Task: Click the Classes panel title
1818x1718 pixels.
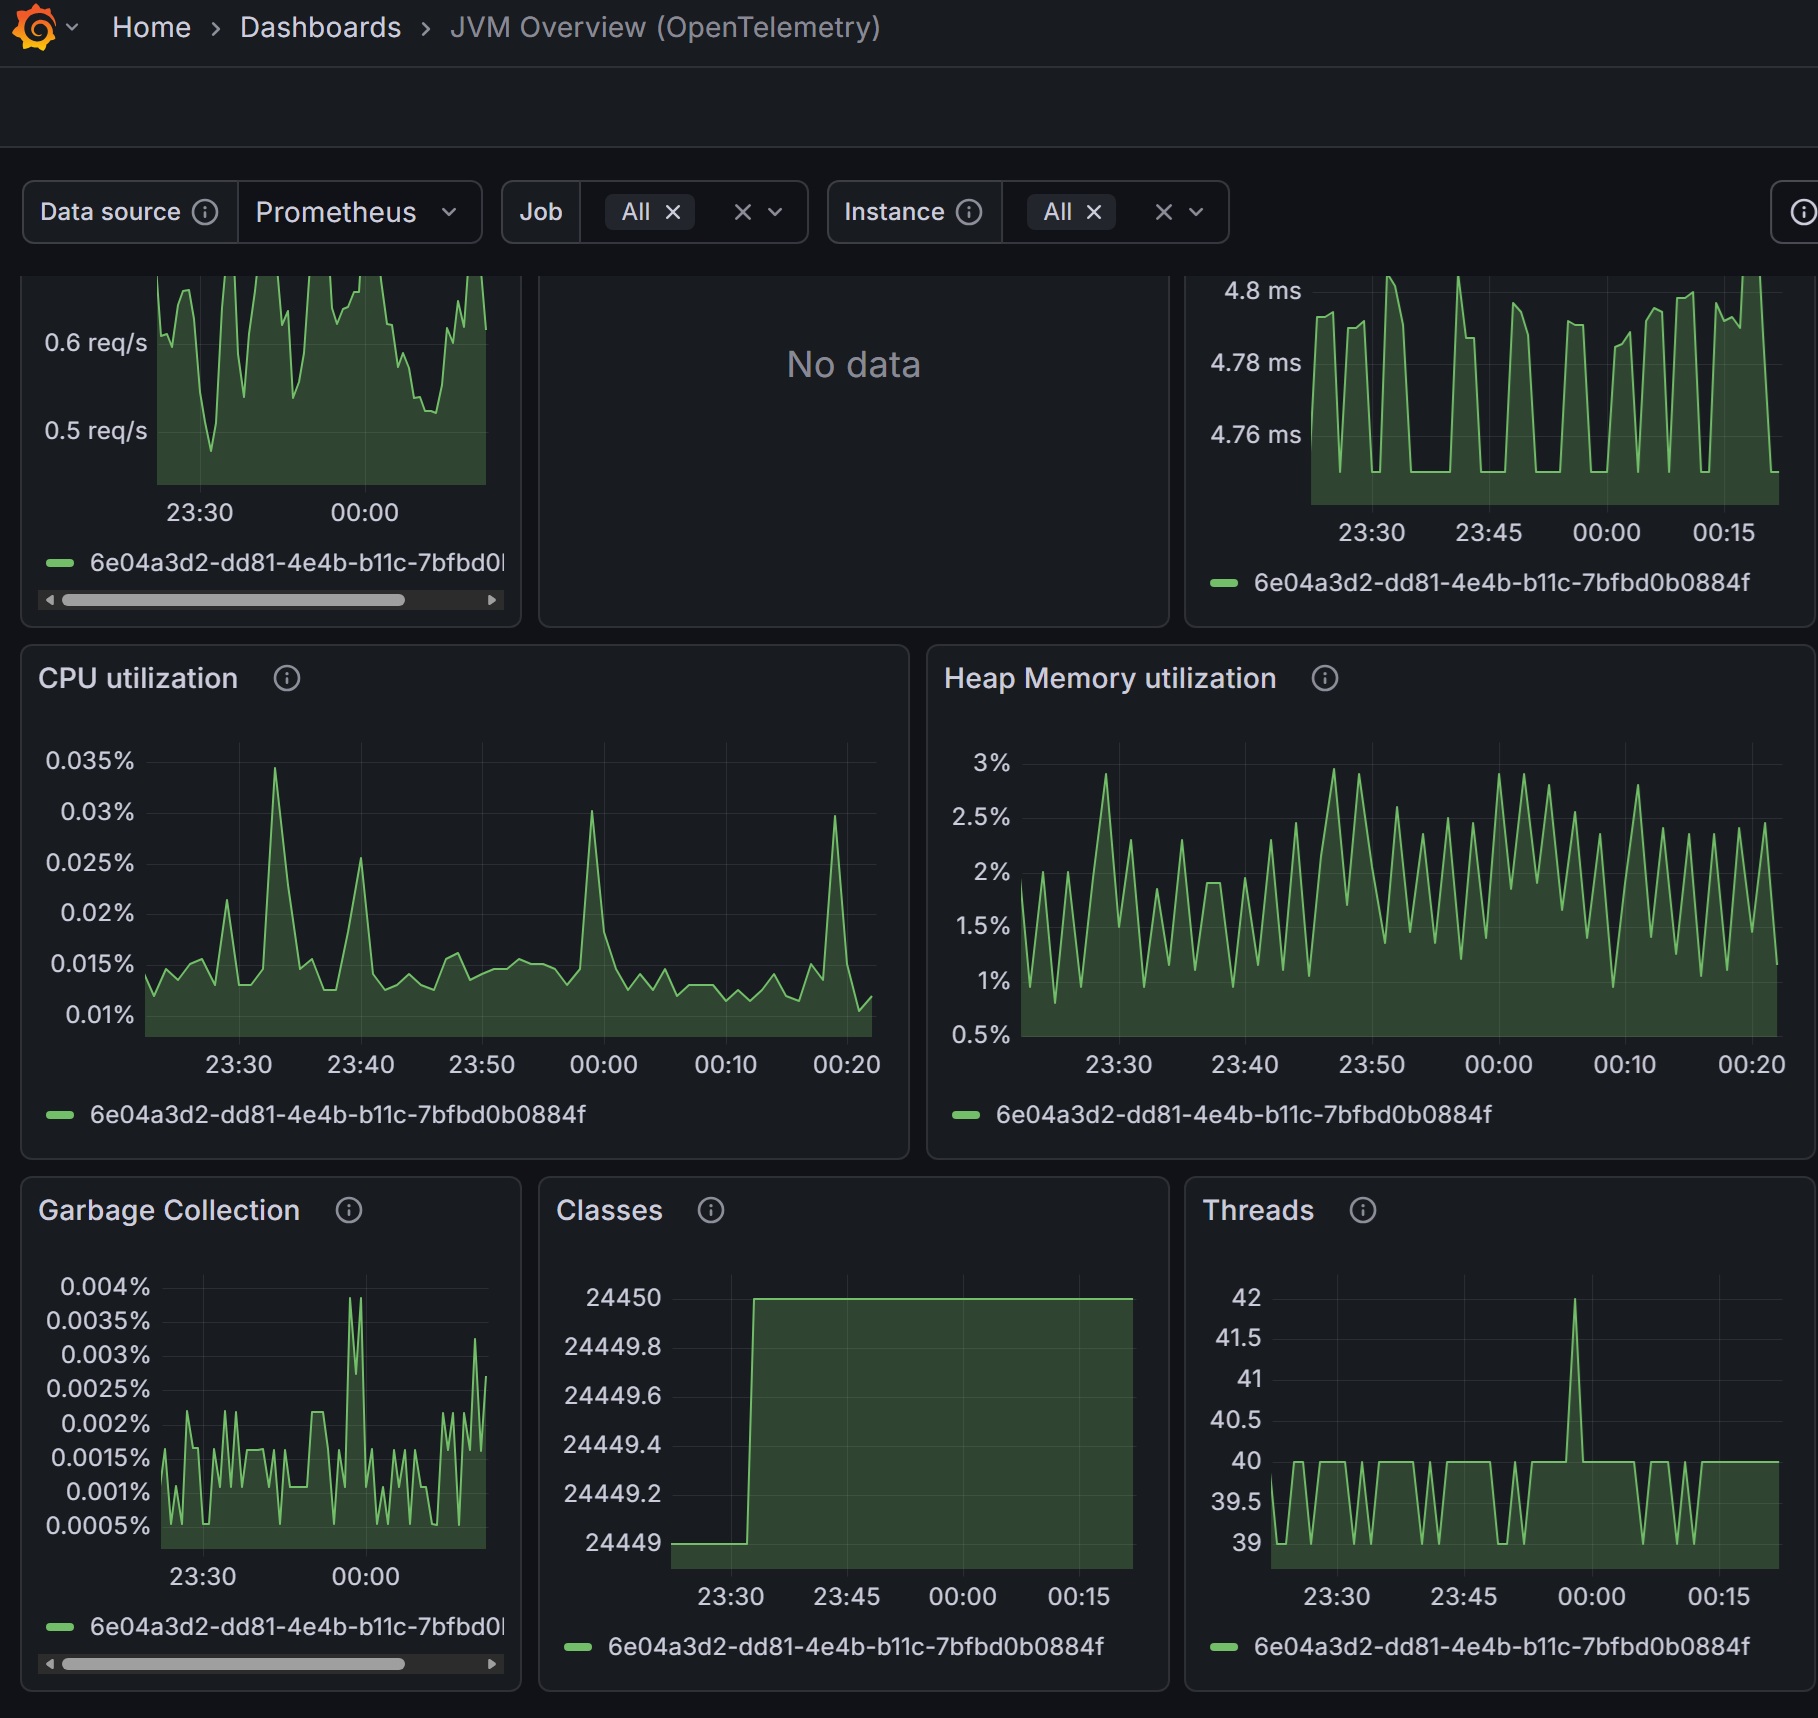Action: 609,1211
